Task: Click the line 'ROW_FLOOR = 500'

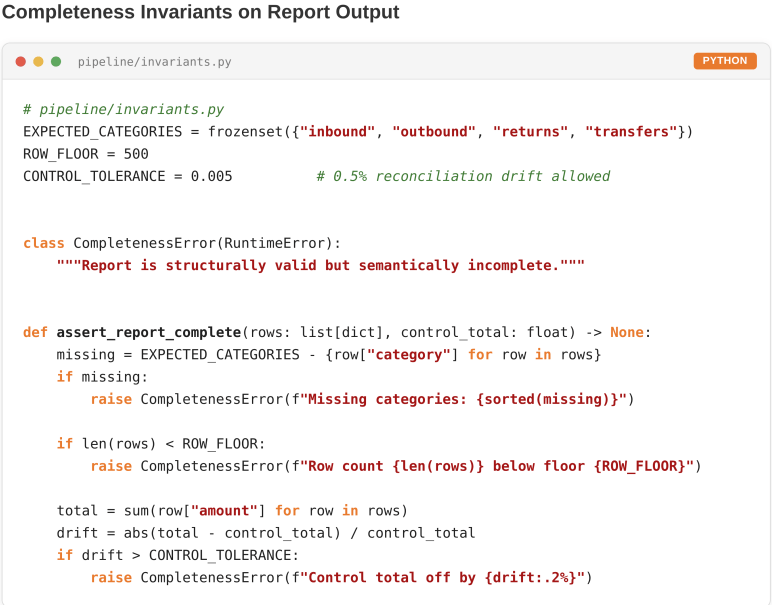Action: [86, 154]
